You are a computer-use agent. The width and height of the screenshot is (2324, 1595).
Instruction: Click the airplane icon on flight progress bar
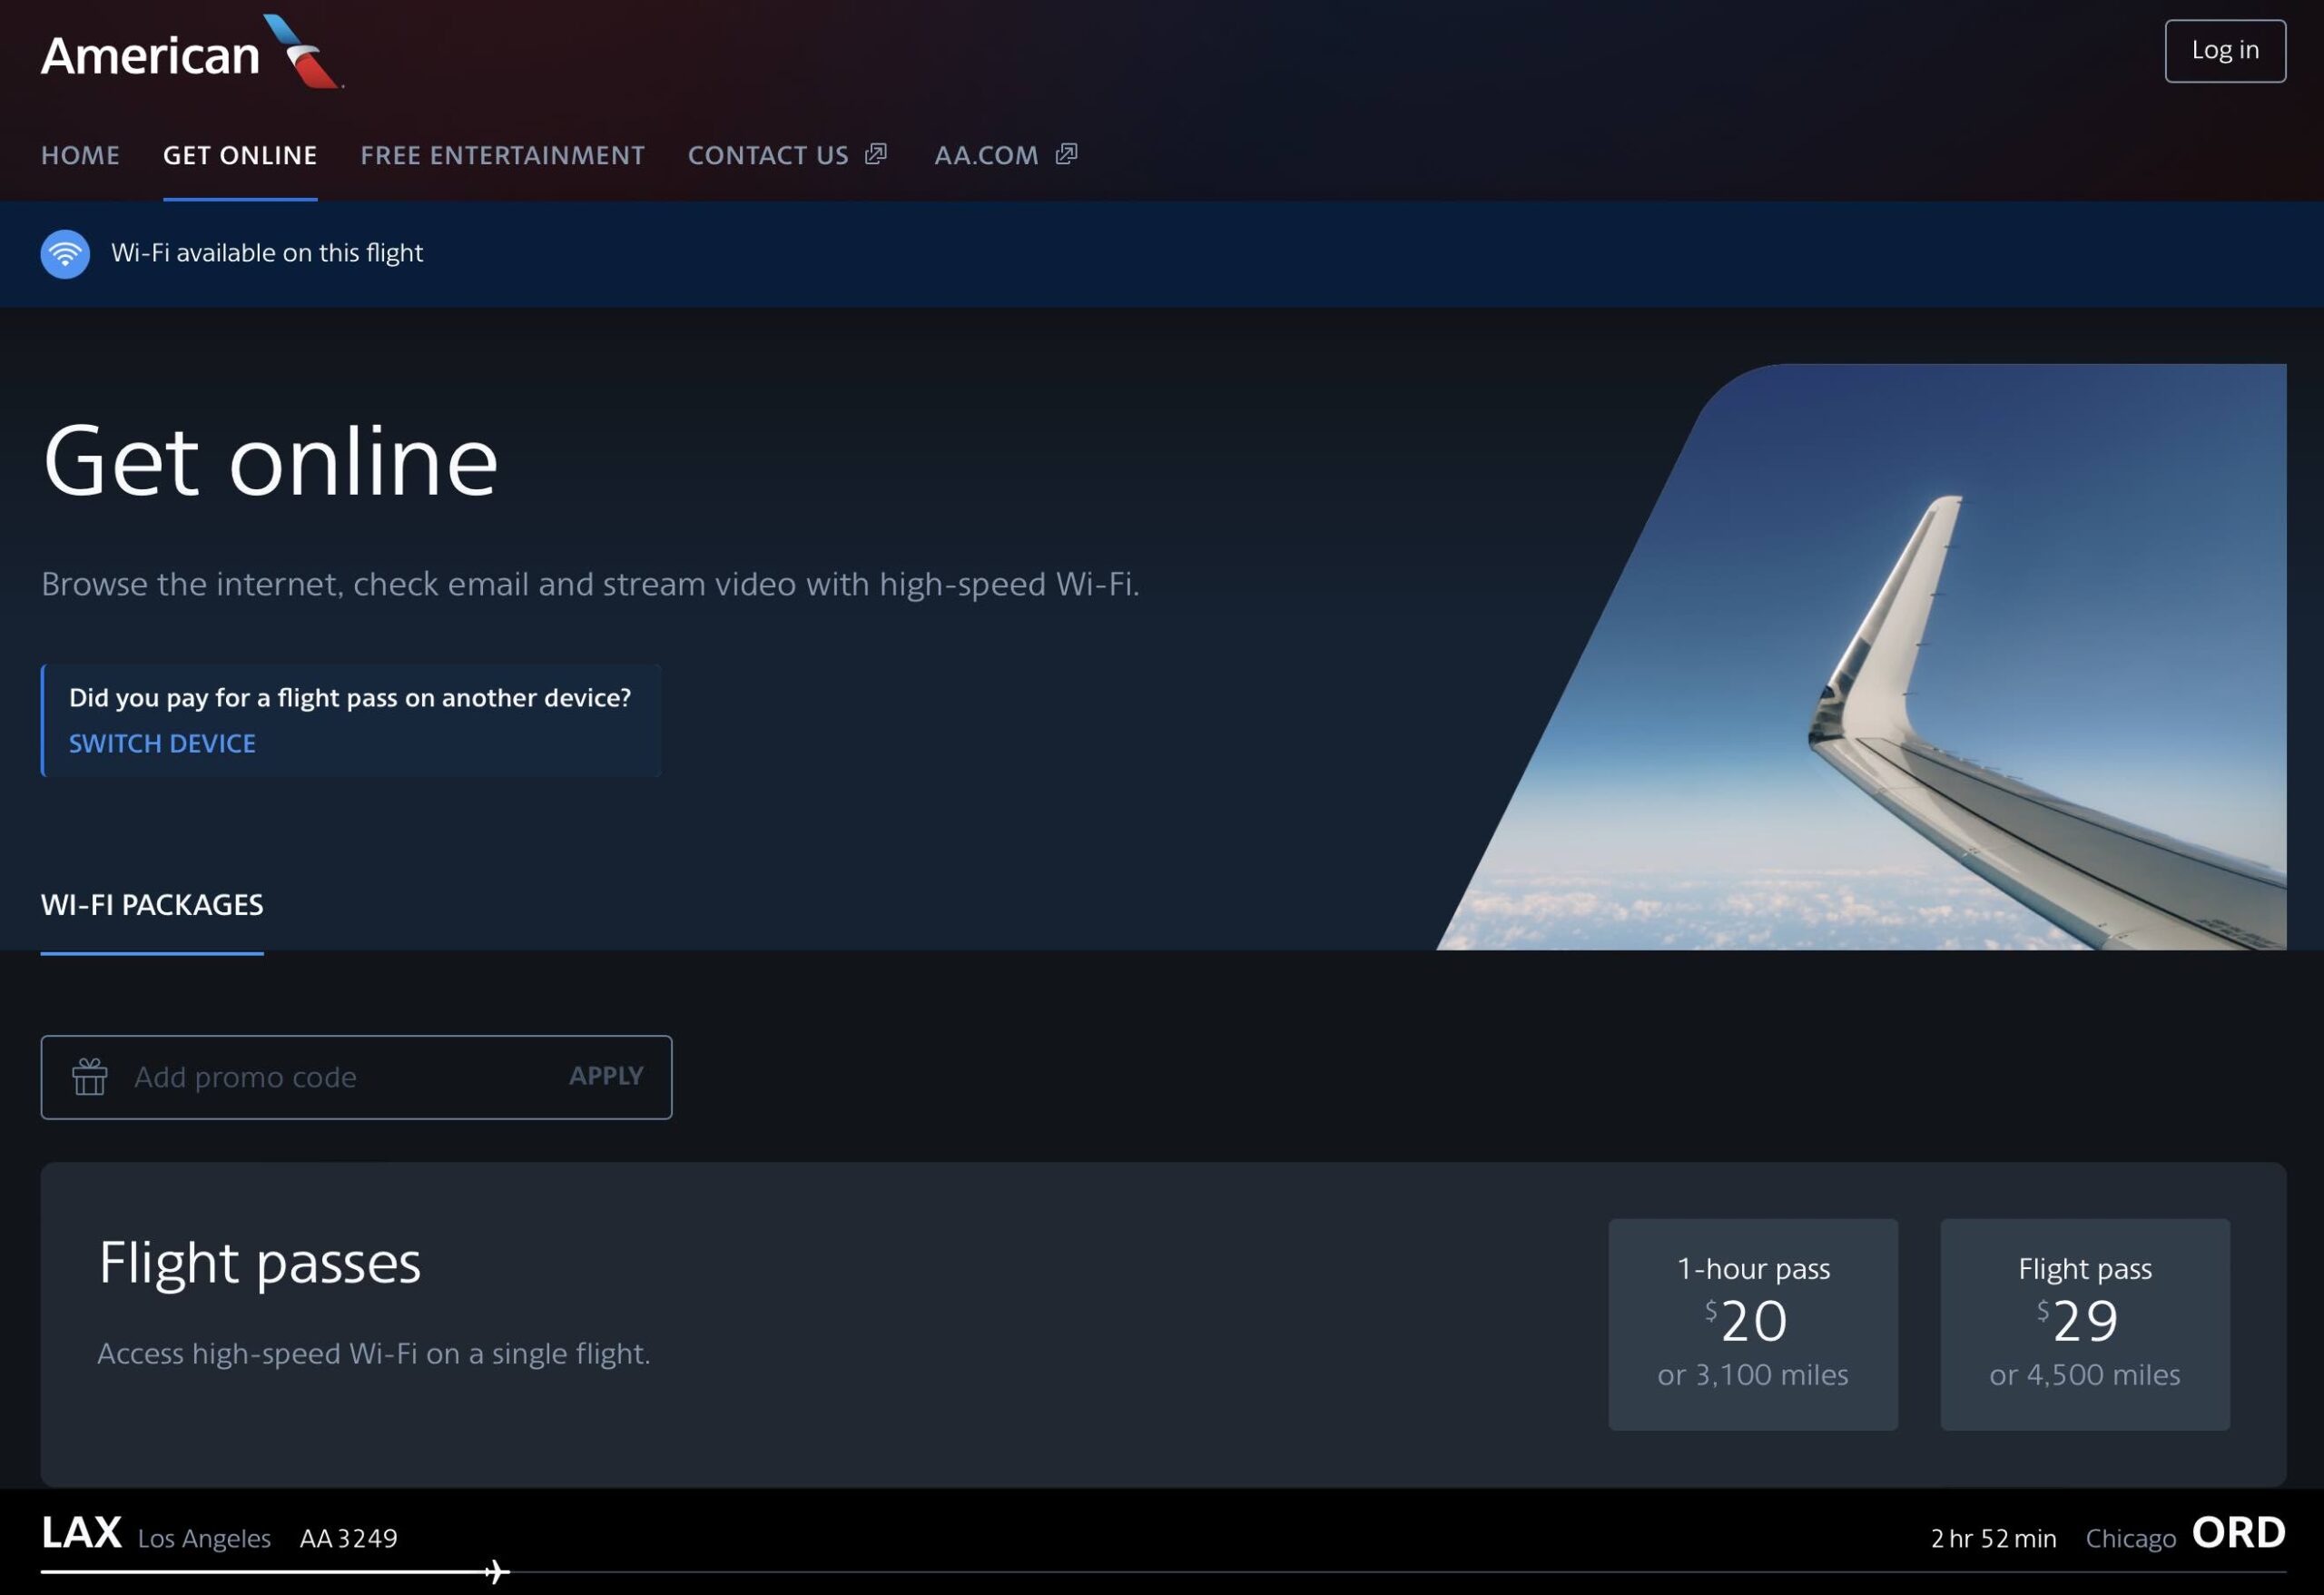pyautogui.click(x=496, y=1571)
